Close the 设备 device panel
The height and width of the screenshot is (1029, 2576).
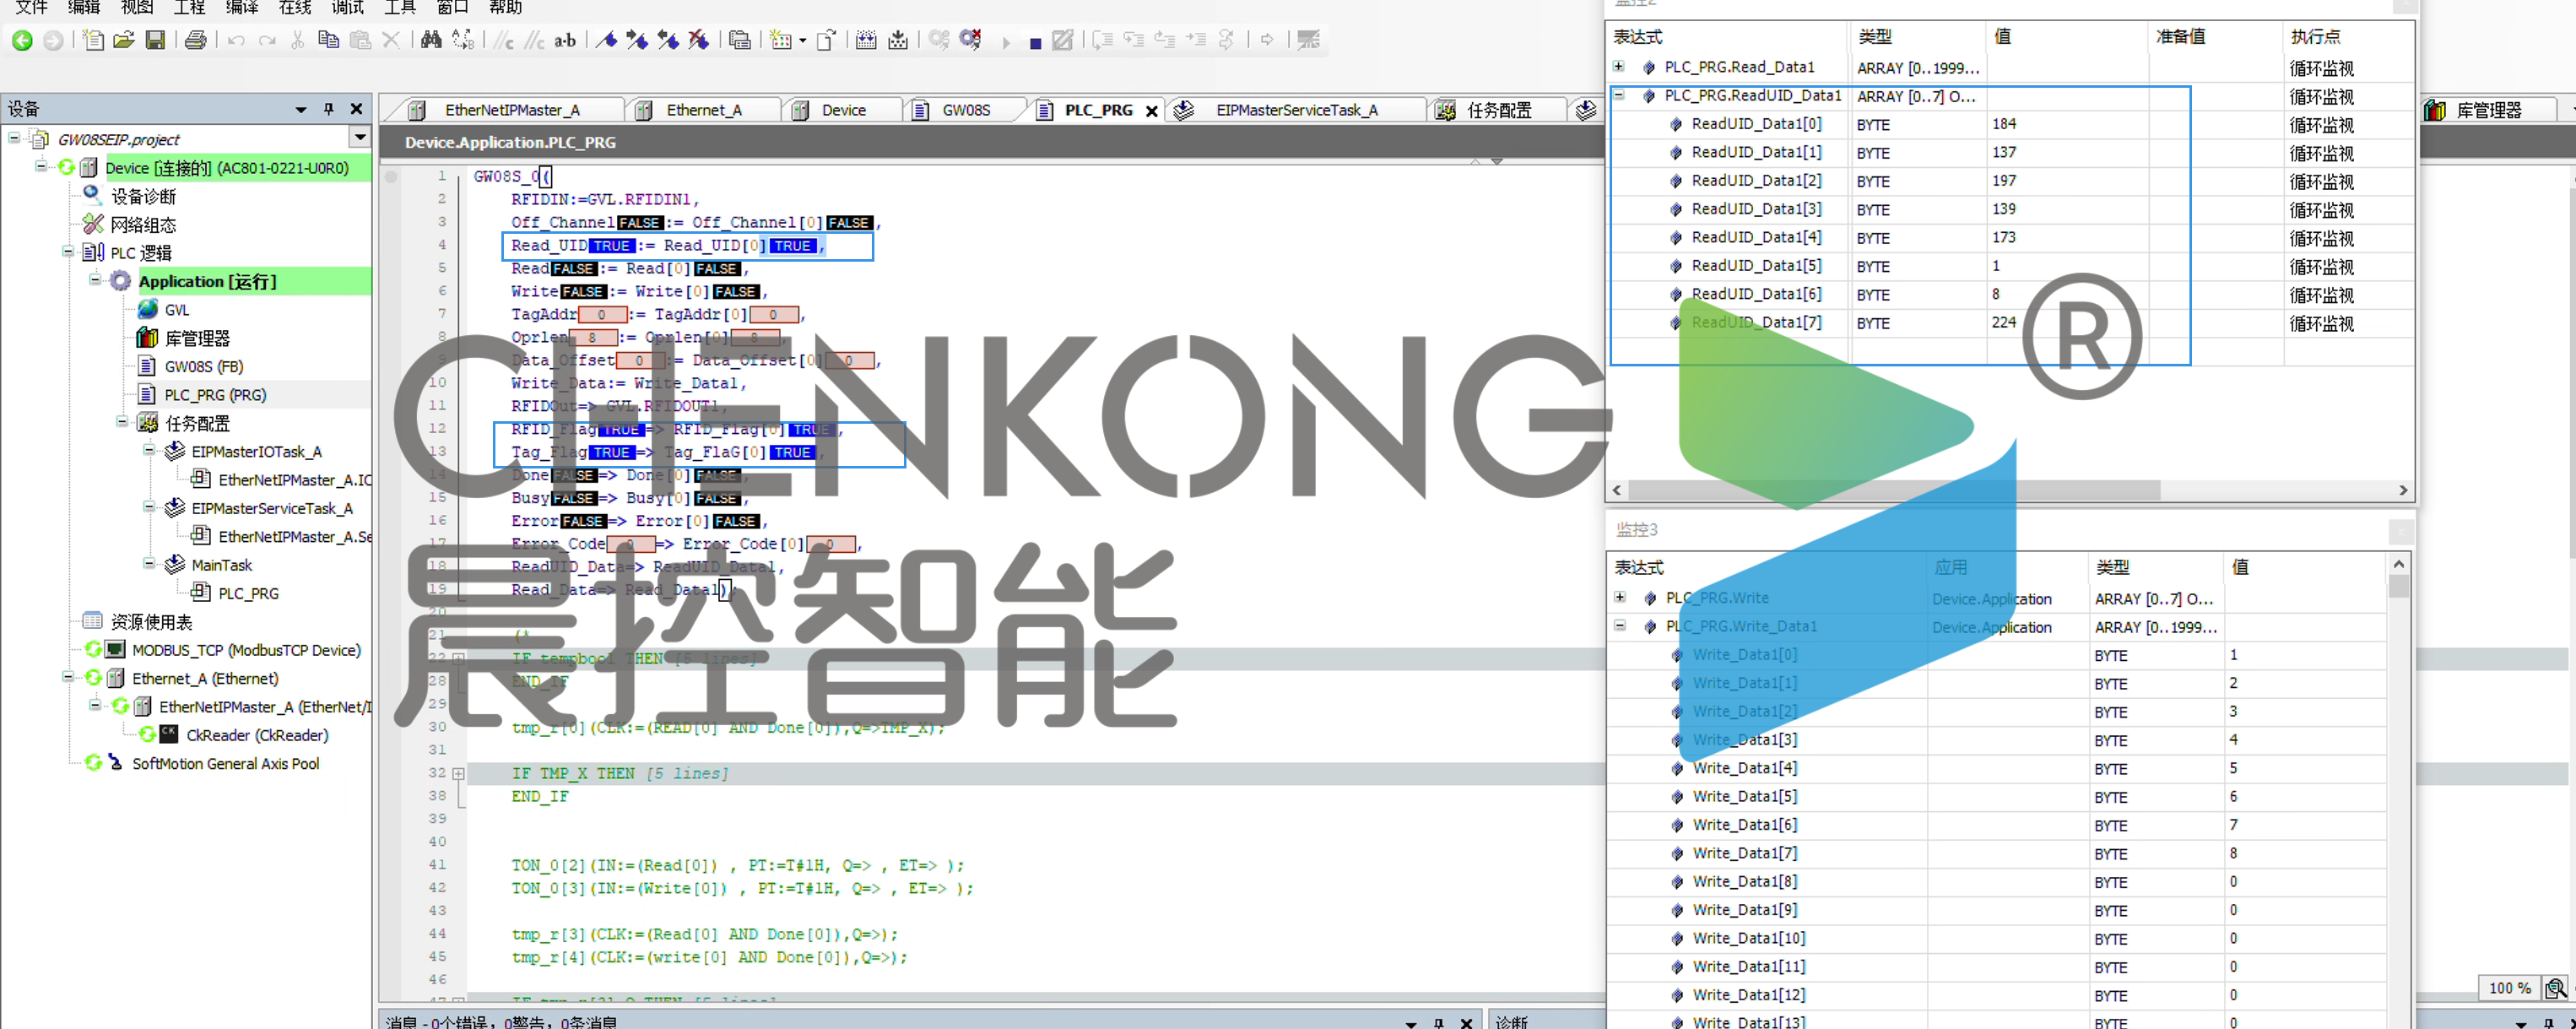pyautogui.click(x=356, y=108)
